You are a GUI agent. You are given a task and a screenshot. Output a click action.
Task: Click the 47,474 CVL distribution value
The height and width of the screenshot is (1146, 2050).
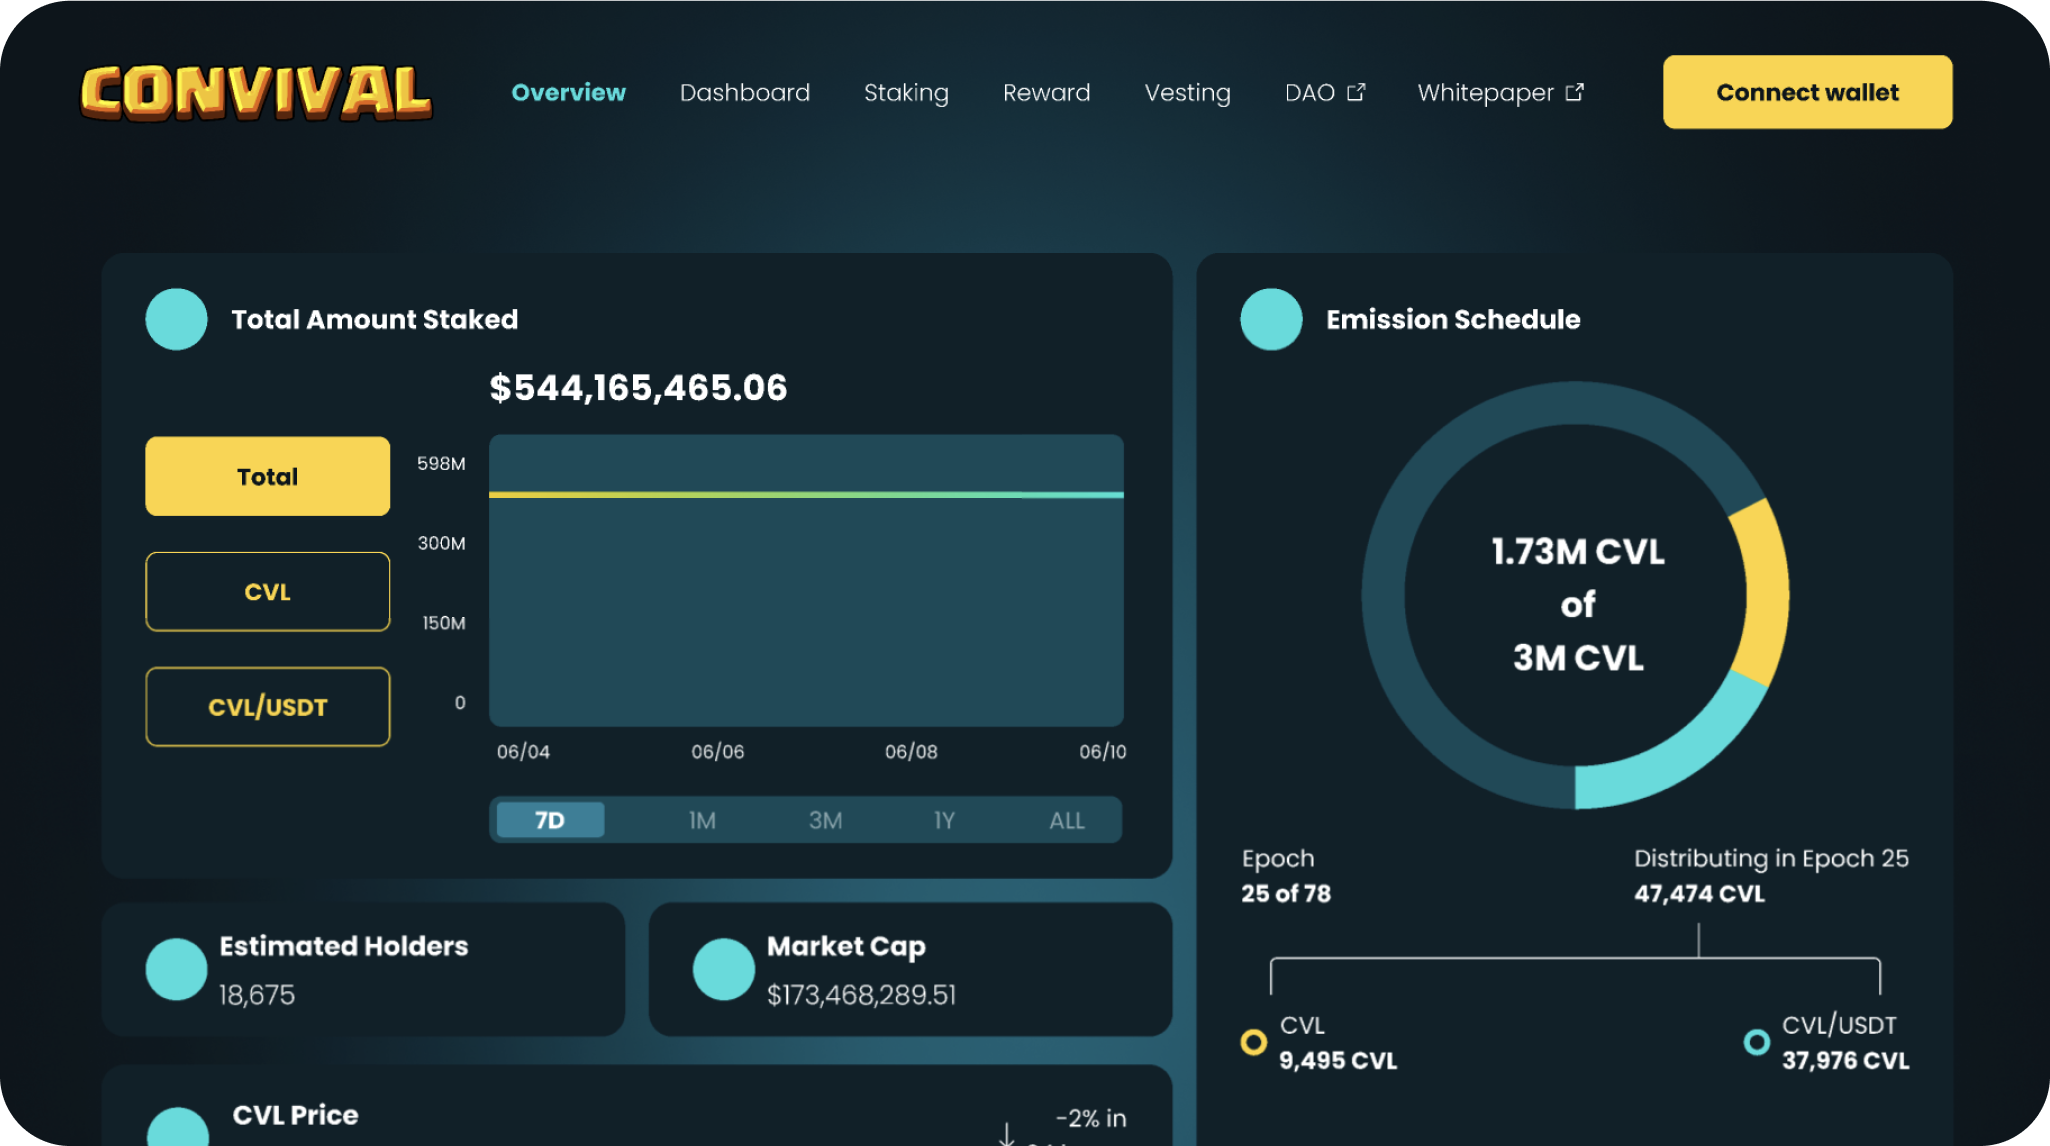pos(1699,893)
